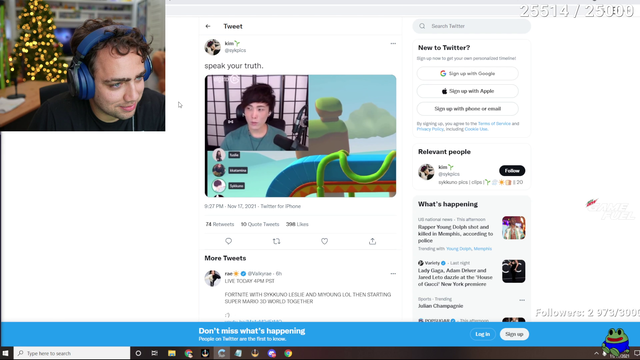Open the more options menu on rae's tweet
640x360 pixels.
[393, 273]
